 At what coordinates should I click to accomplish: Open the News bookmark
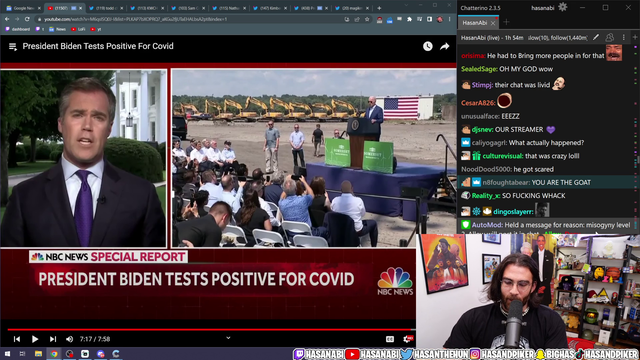tap(57, 29)
